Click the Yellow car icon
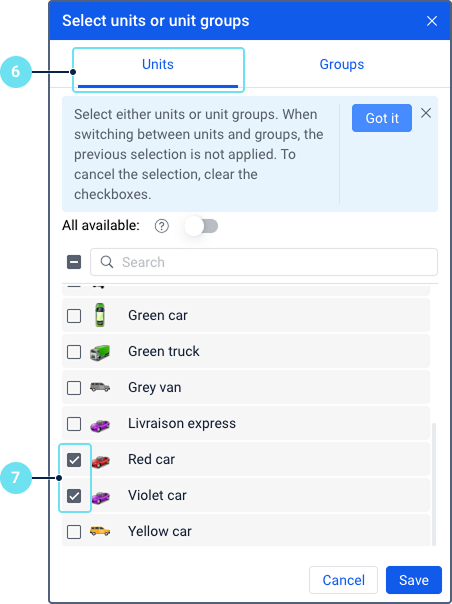452x604 pixels. tap(100, 531)
